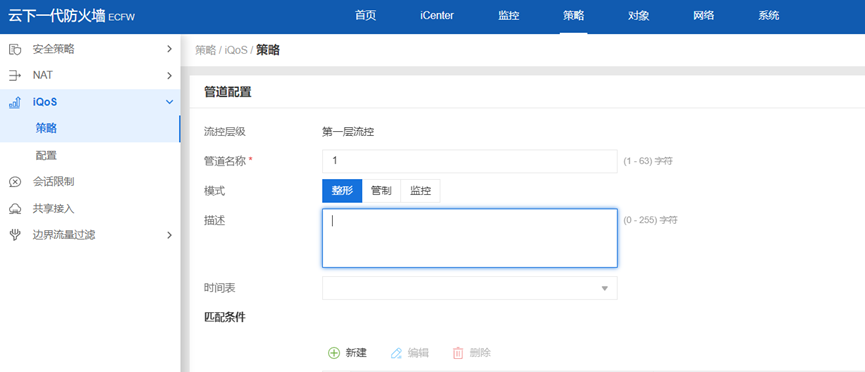865x372 pixels.
Task: Click the 会话限制 circle-x icon
Action: (x=15, y=182)
